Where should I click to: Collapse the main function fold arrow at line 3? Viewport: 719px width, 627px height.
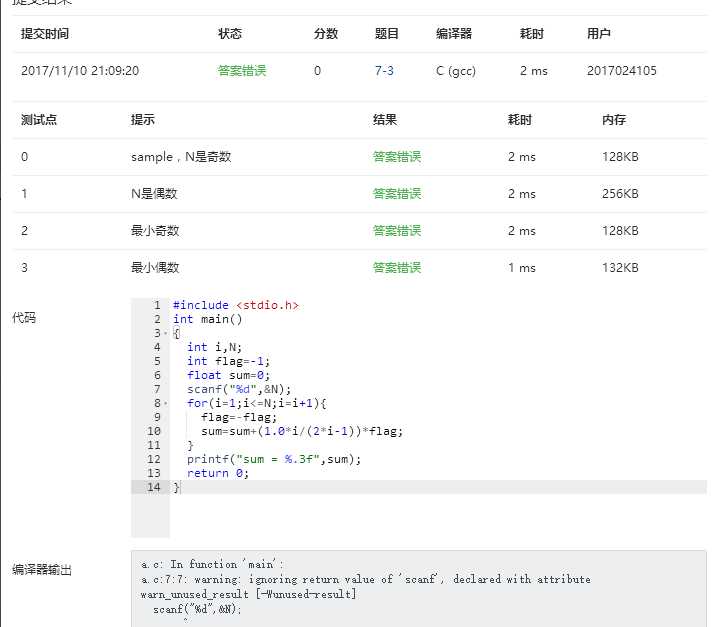pos(165,333)
